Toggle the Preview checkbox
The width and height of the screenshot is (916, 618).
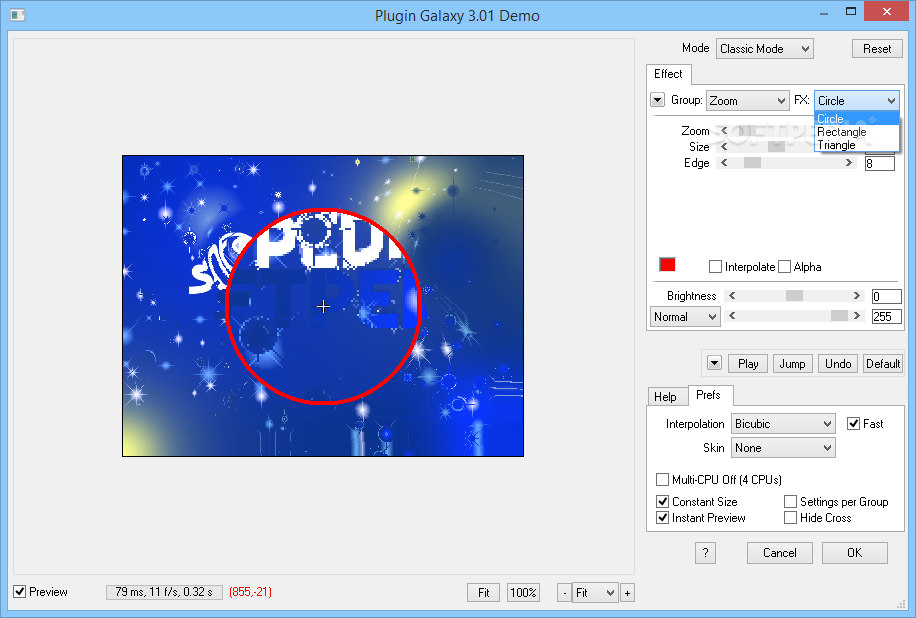20,592
